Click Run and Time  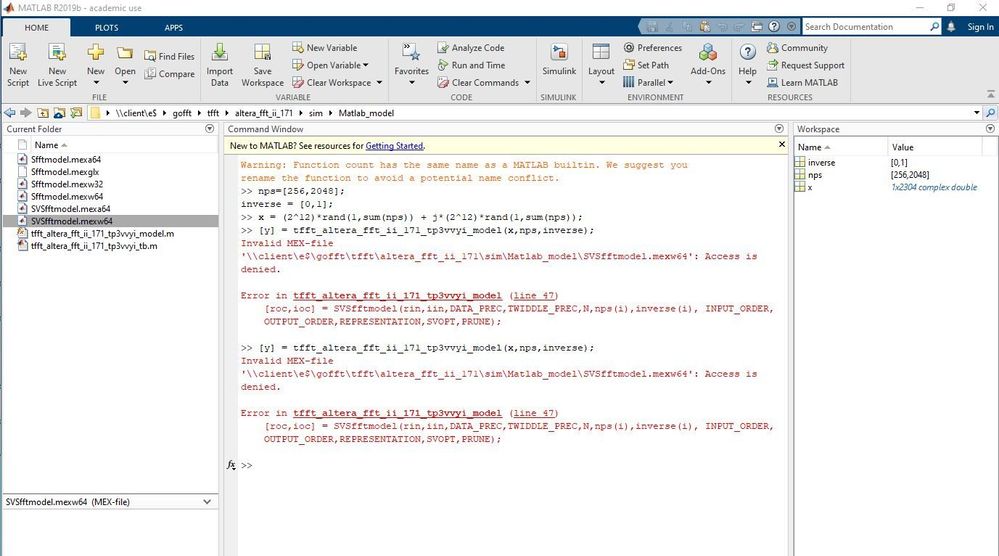pyautogui.click(x=471, y=65)
